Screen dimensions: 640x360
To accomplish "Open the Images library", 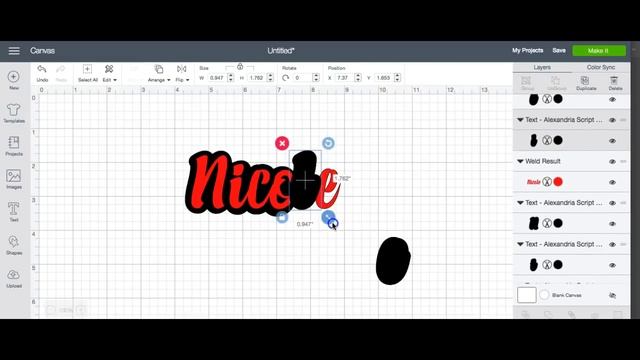I will 13,179.
